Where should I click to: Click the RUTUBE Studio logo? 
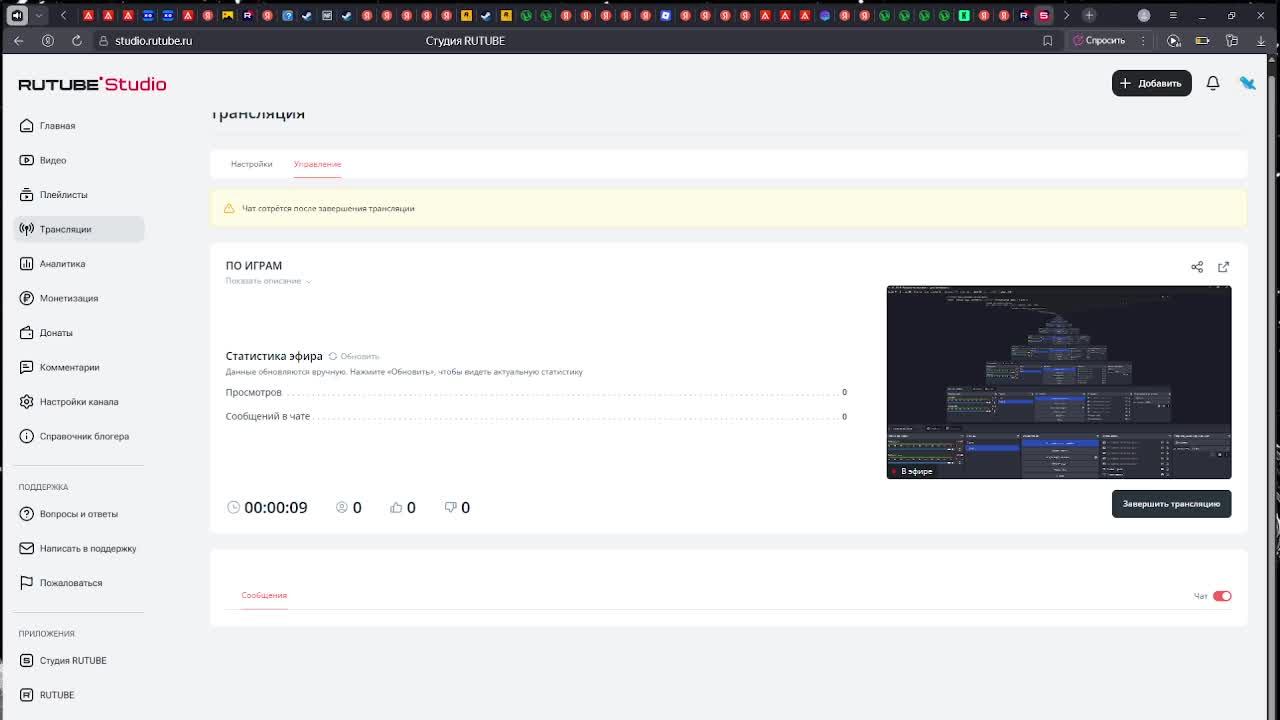pos(92,84)
